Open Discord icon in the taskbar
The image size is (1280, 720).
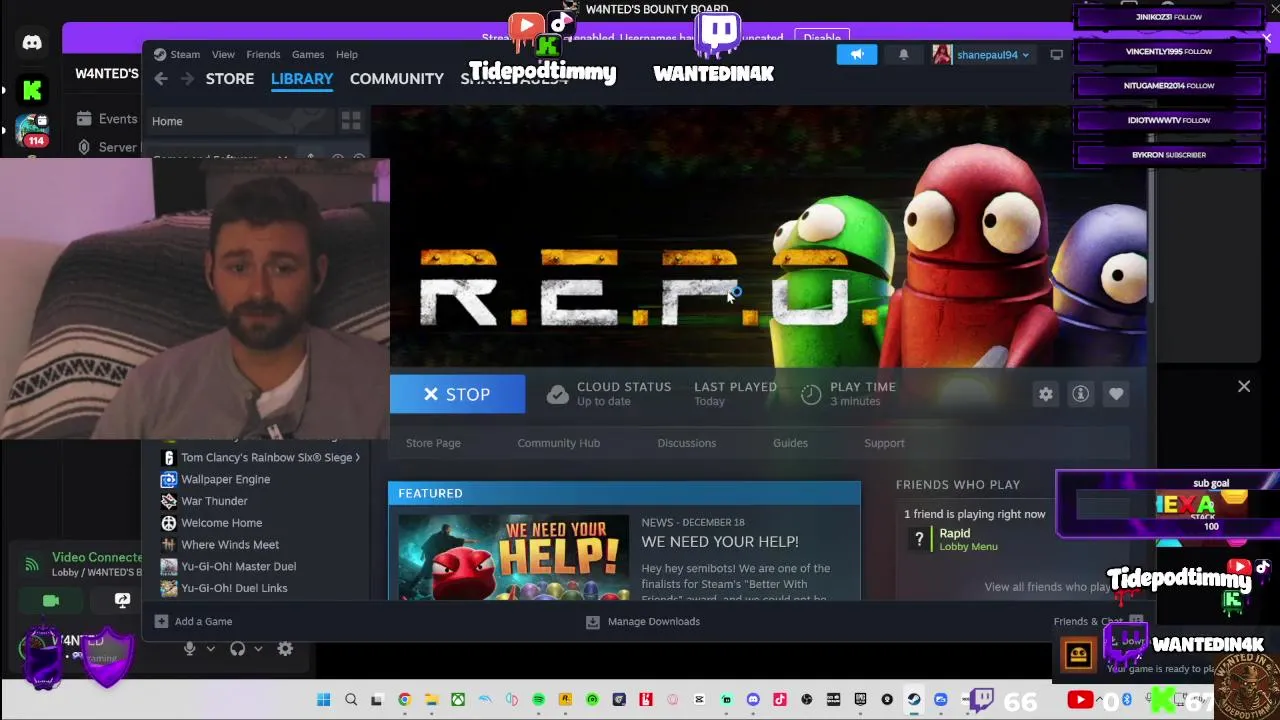(x=753, y=700)
